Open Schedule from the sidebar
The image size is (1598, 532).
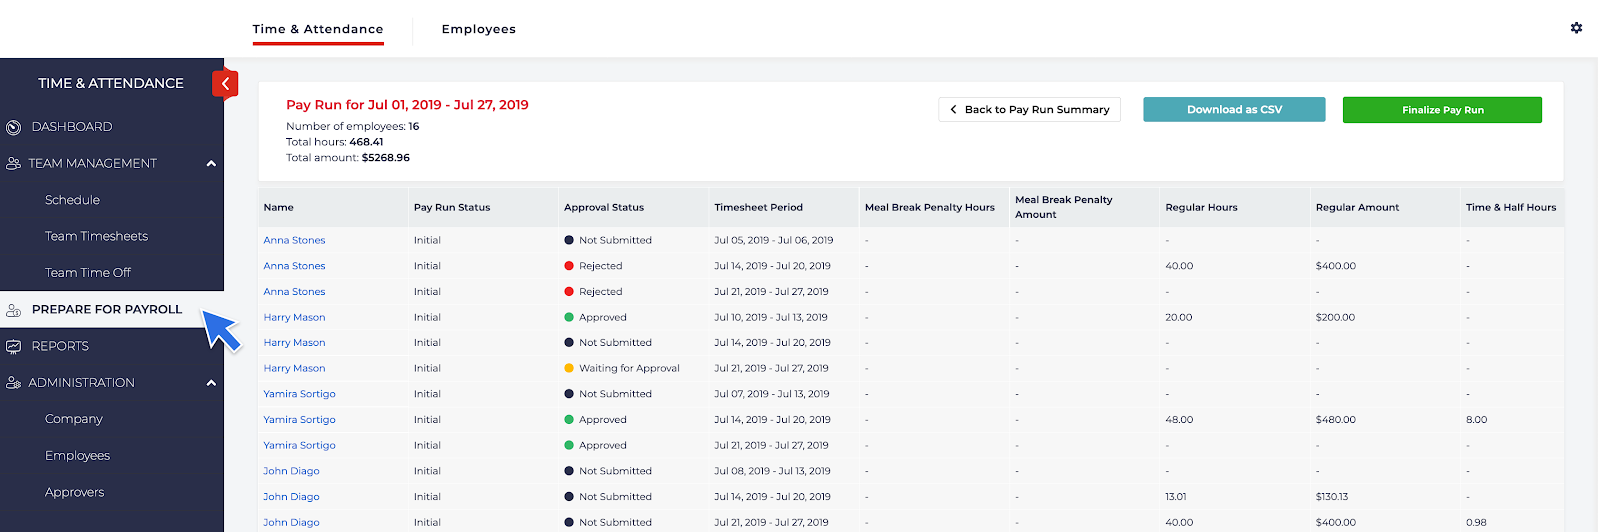point(72,200)
